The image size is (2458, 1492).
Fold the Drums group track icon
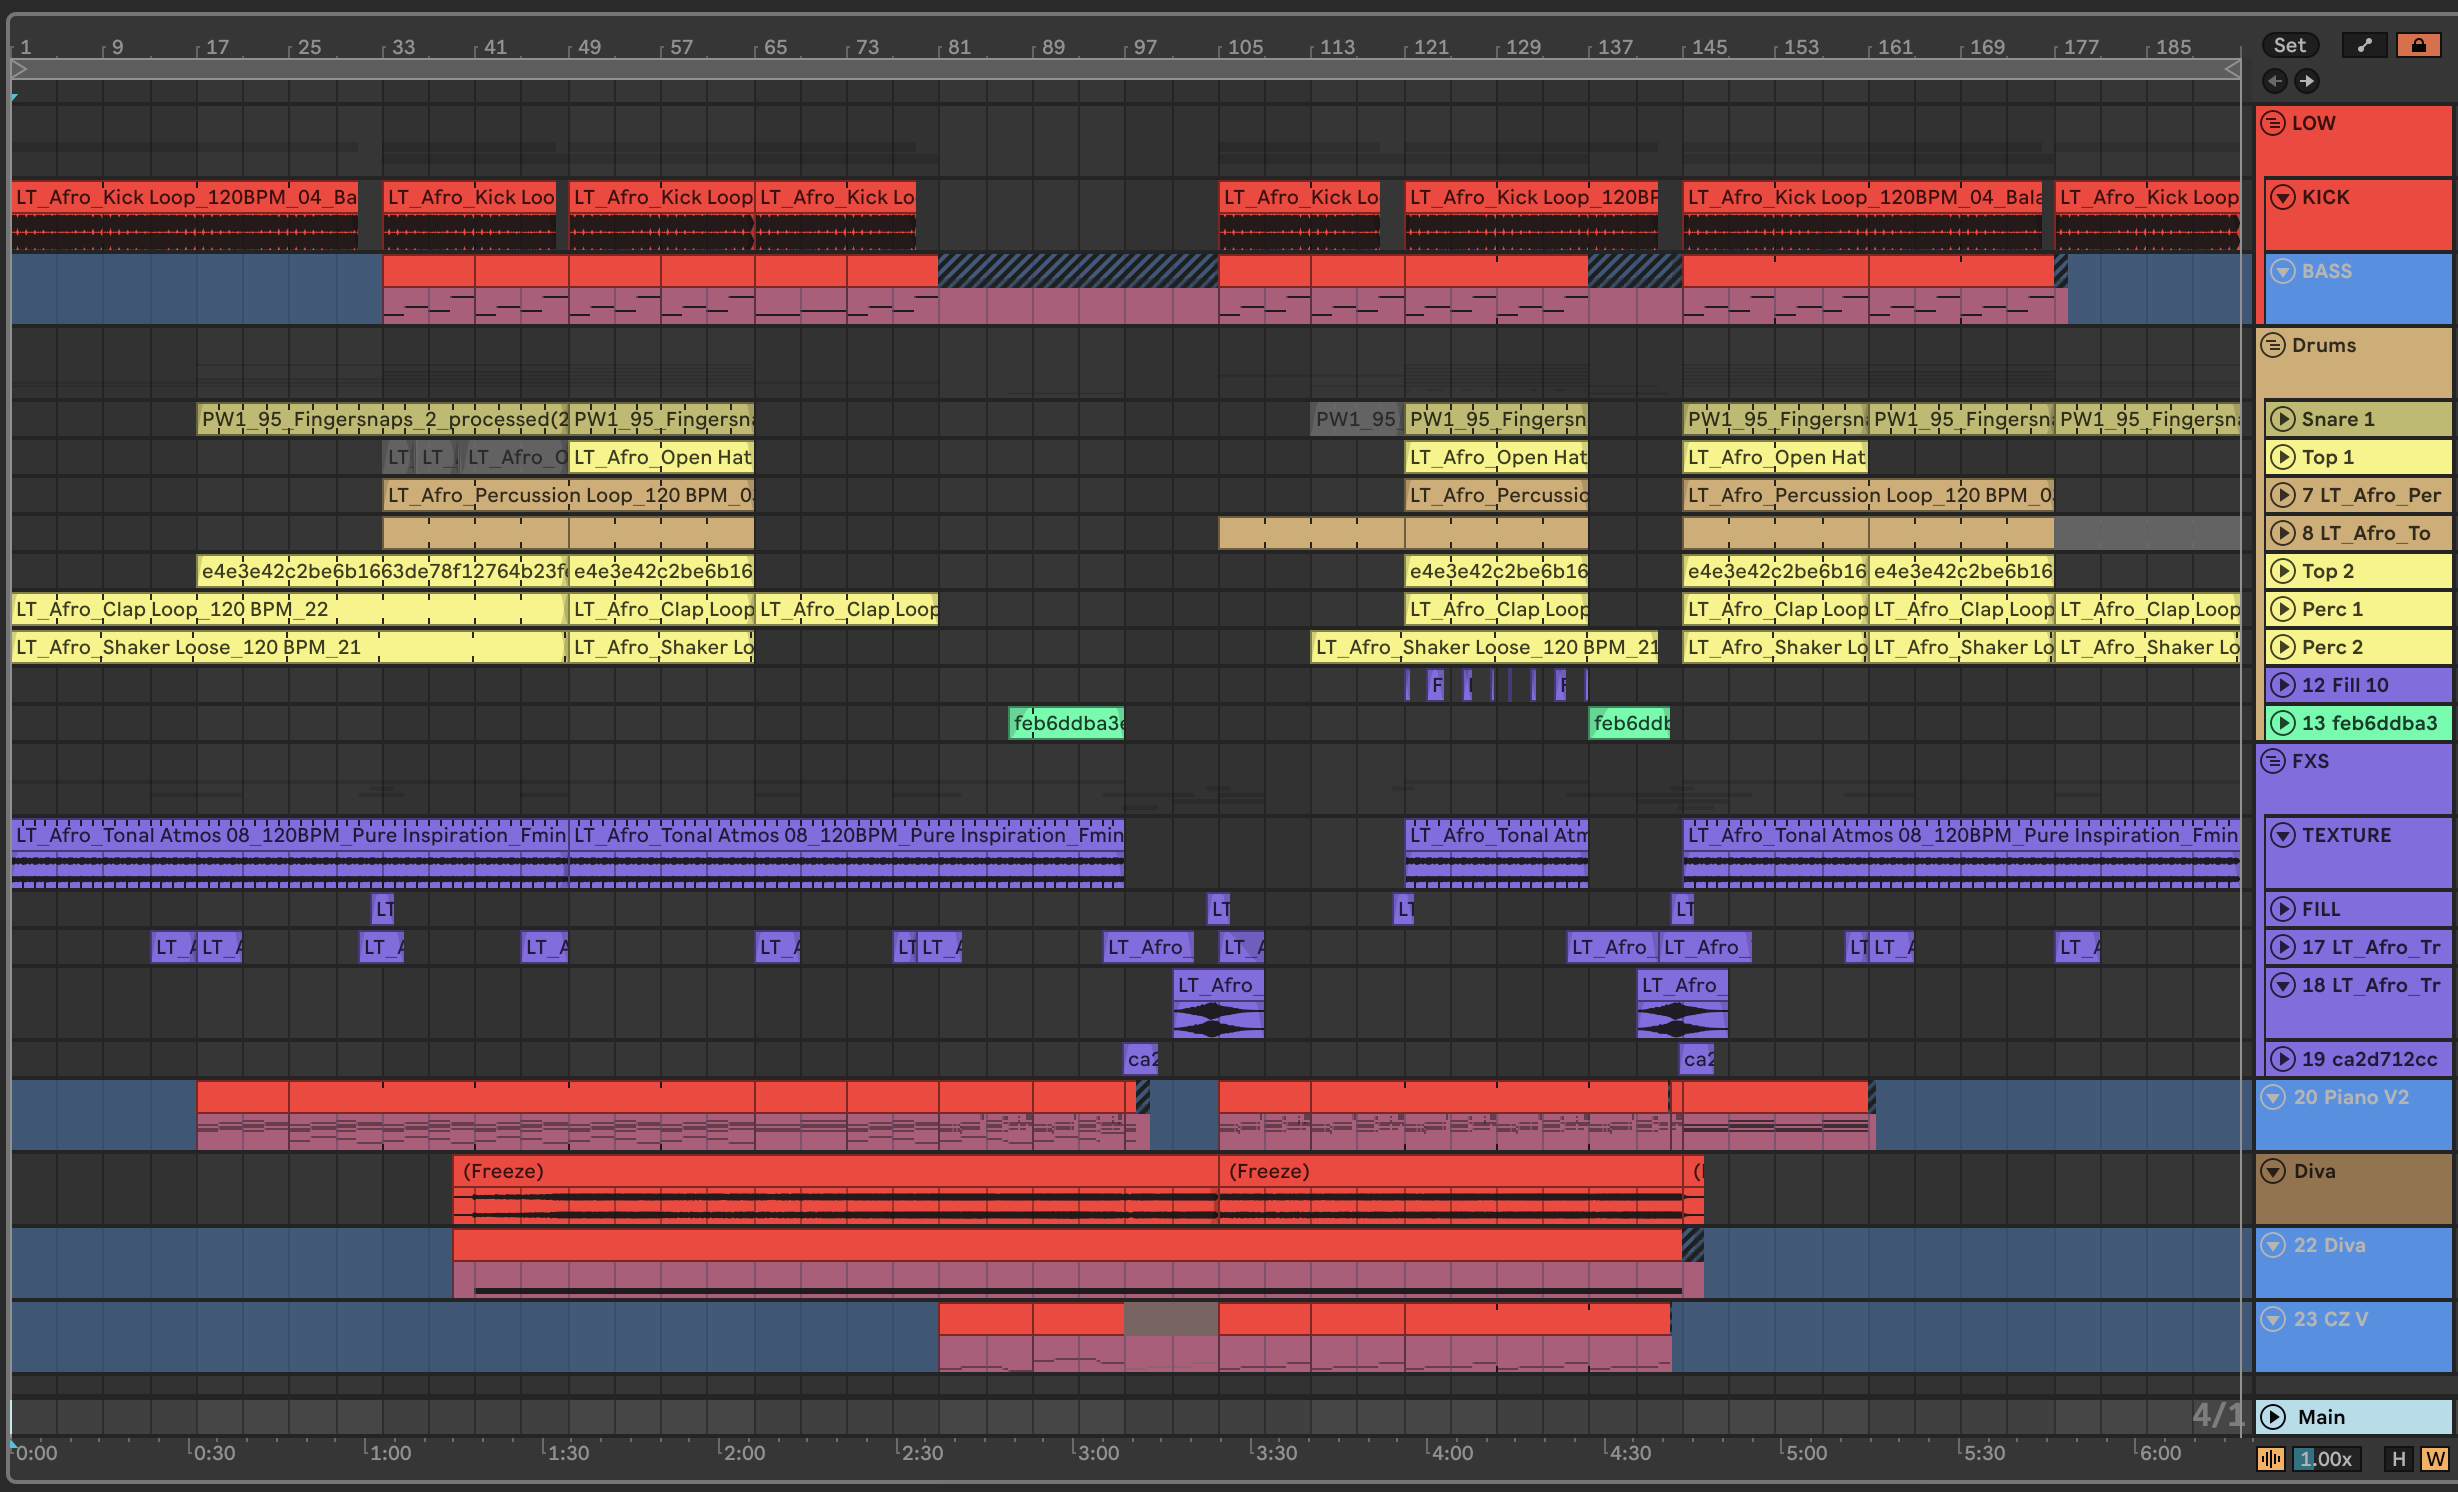pos(2273,345)
